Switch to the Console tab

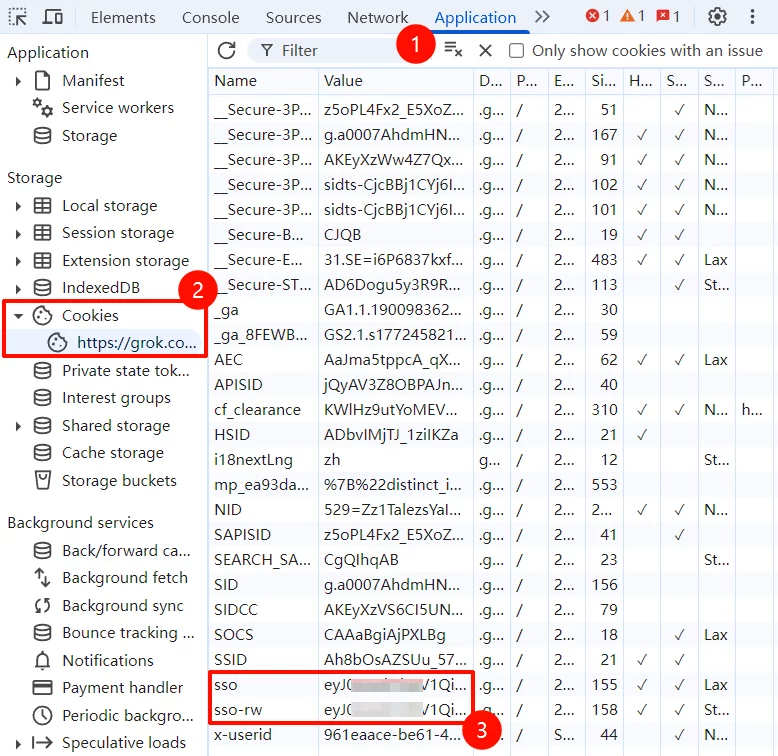point(210,17)
